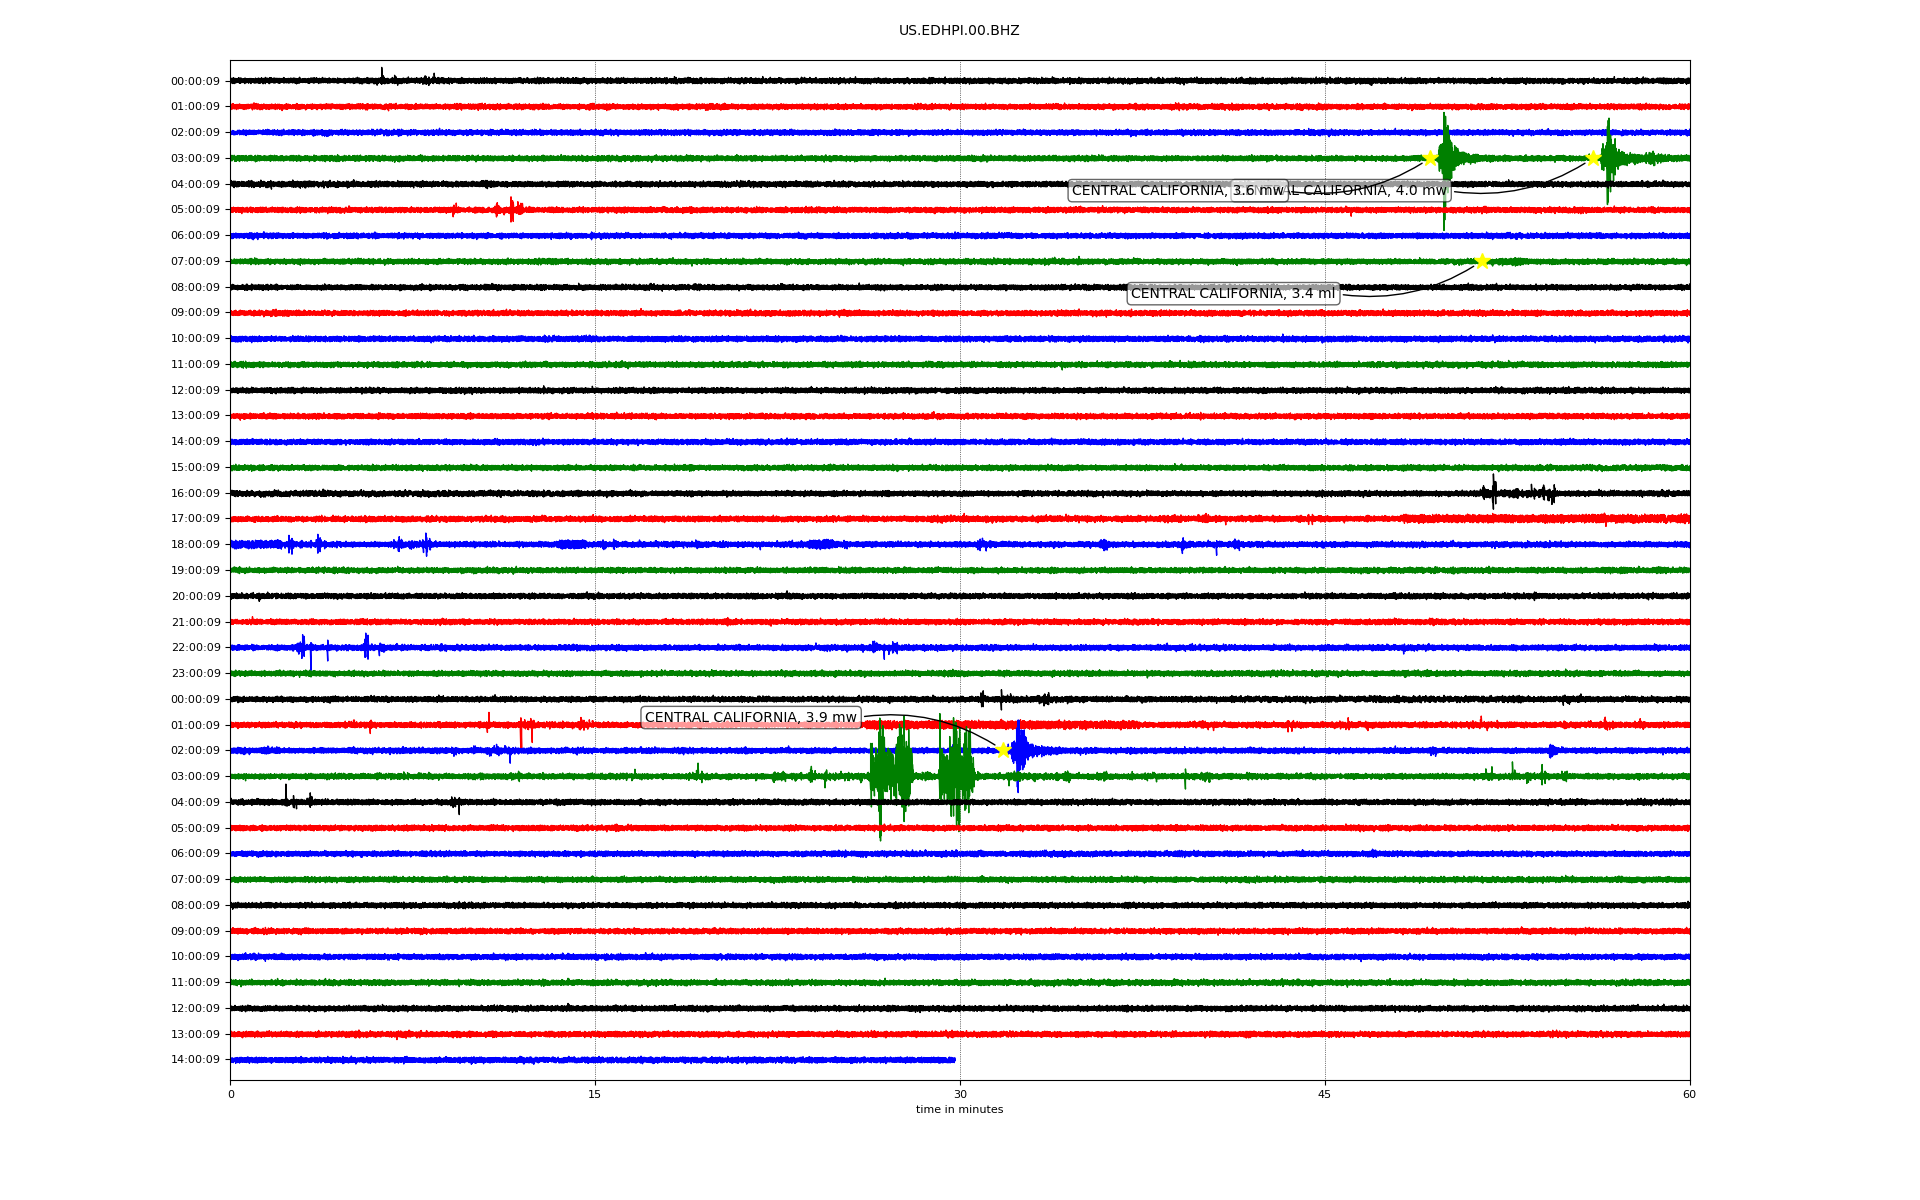1920x1200 pixels.
Task: Click the yellow star for the 3.4 ml event
Action: click(x=1482, y=261)
